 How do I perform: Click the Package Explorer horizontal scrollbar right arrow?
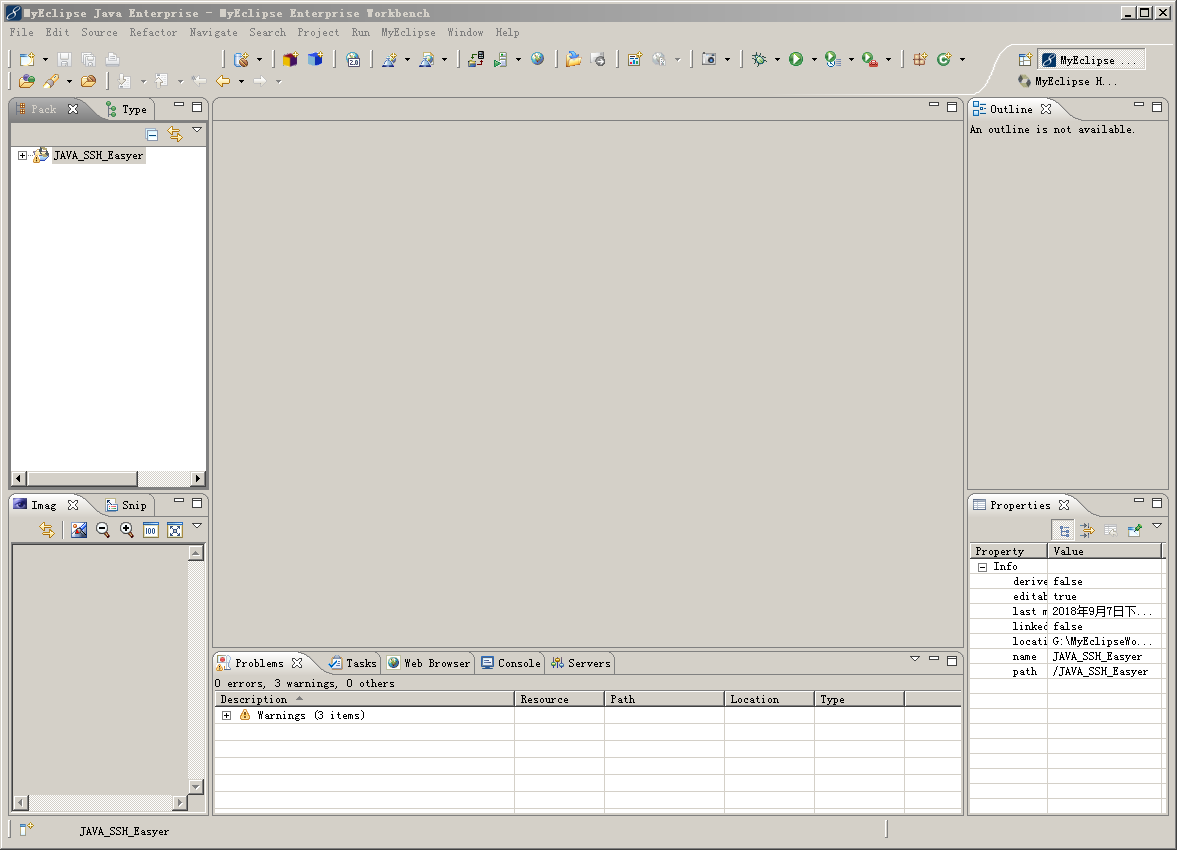pyautogui.click(x=198, y=479)
